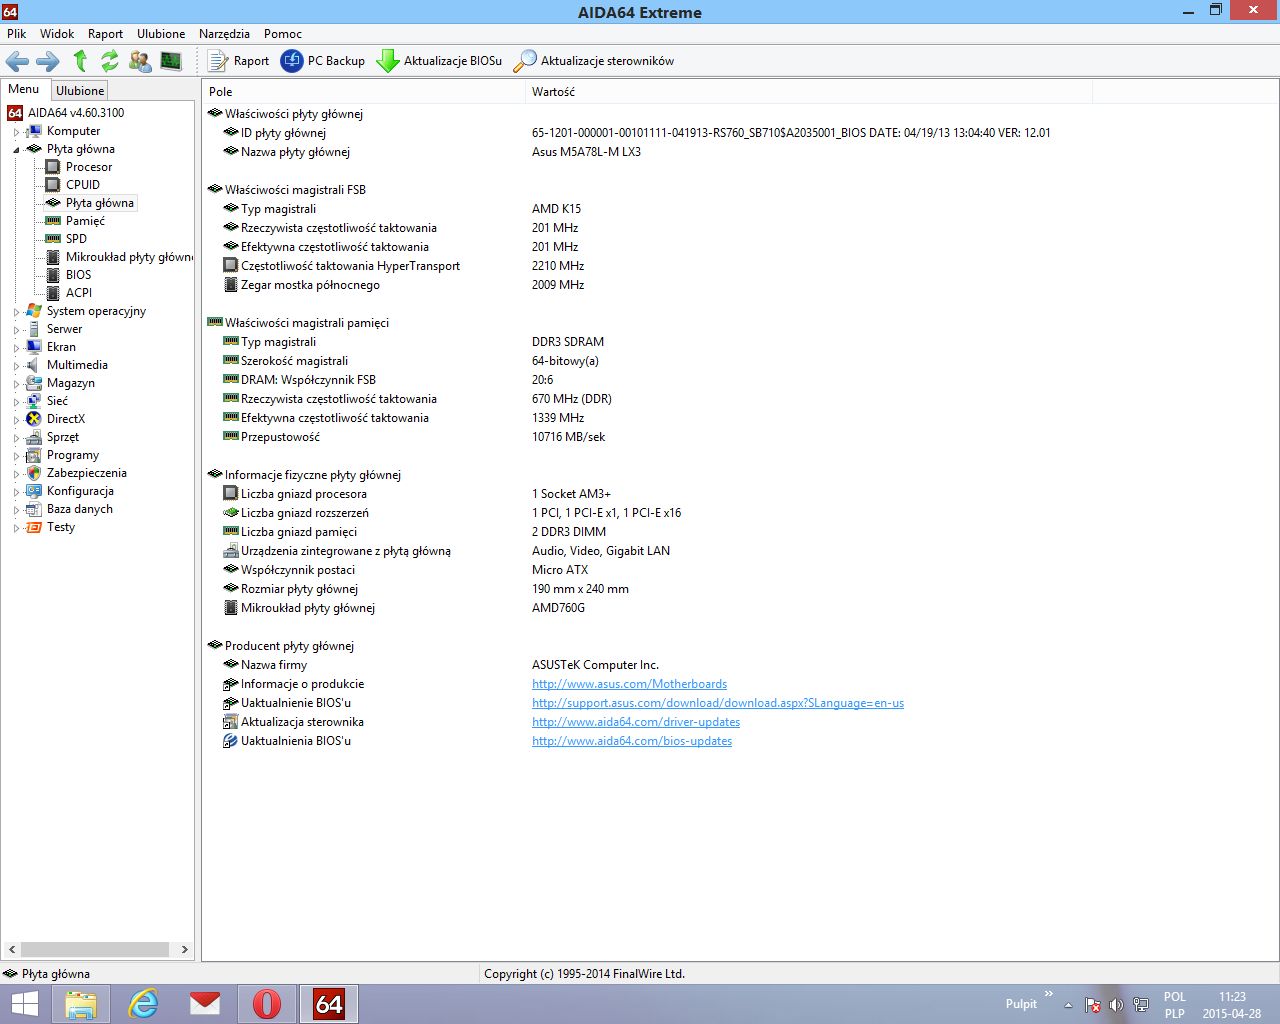The width and height of the screenshot is (1280, 1024).
Task: Refresh the page with green circular arrows
Action: [x=110, y=61]
